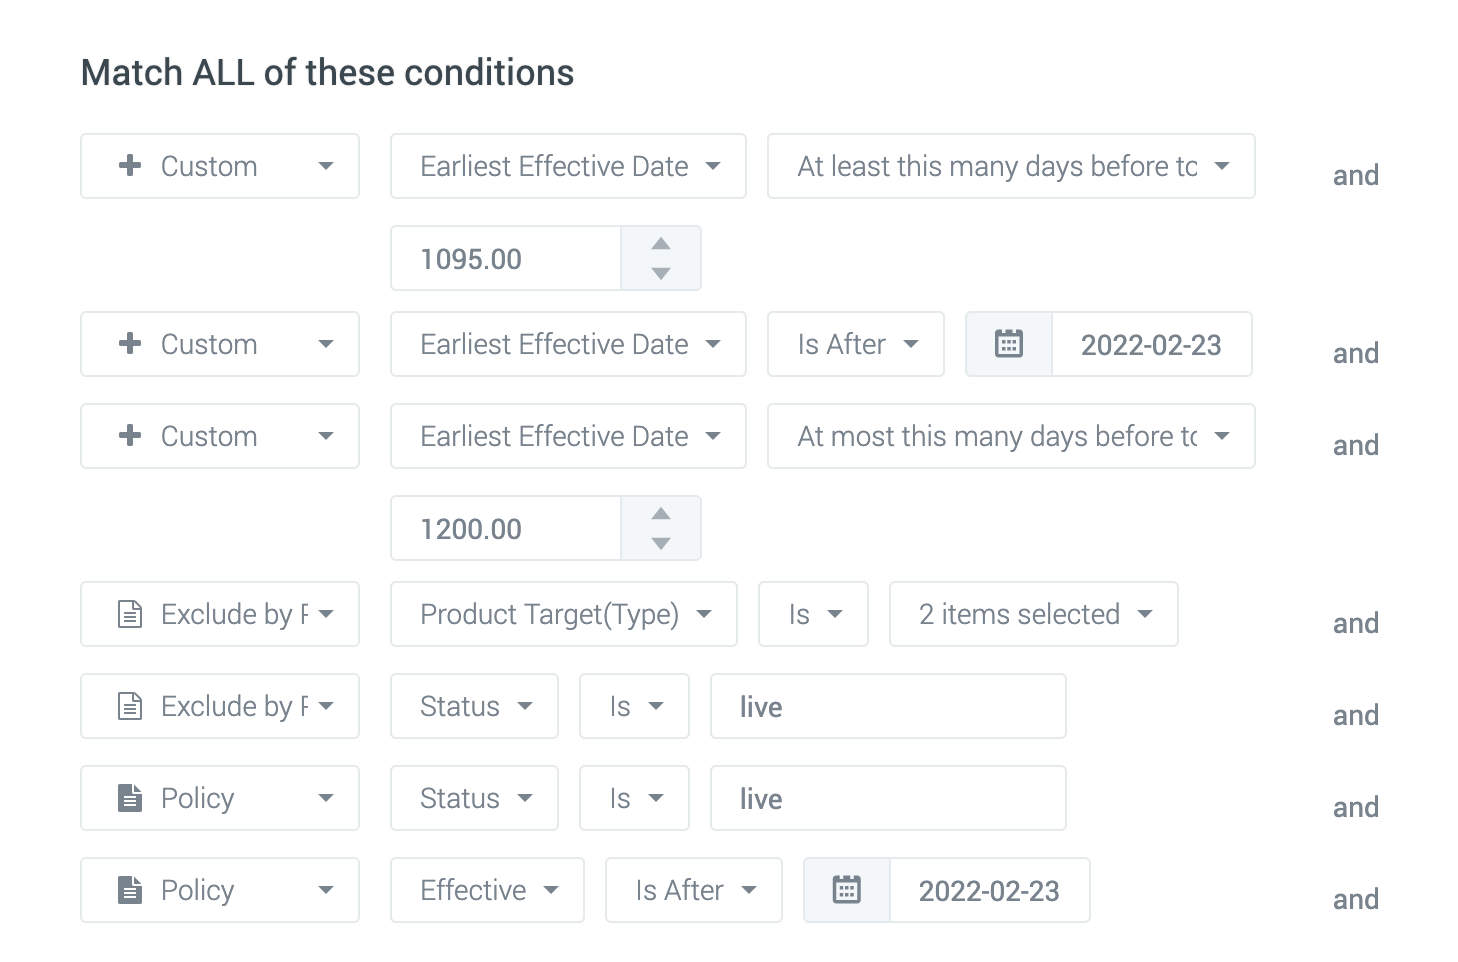Click calendar icon beside Earliest Effective Date Is After
The height and width of the screenshot is (962, 1458).
(1008, 345)
